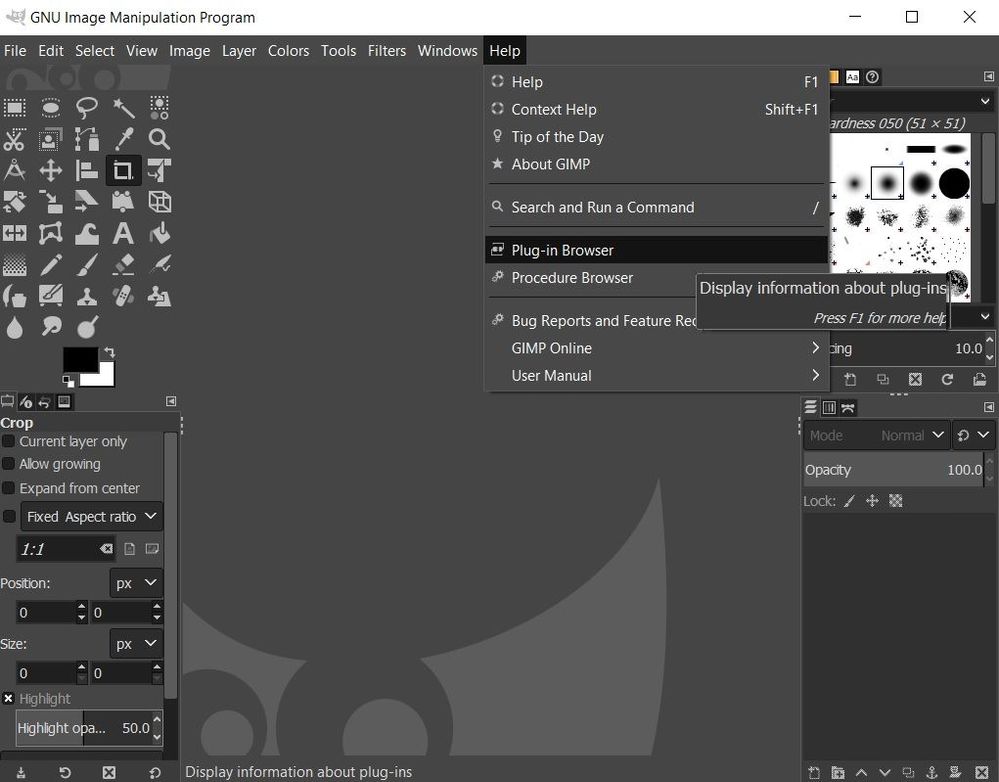The width and height of the screenshot is (999, 782).
Task: Select the Gradient tool
Action: [15, 264]
